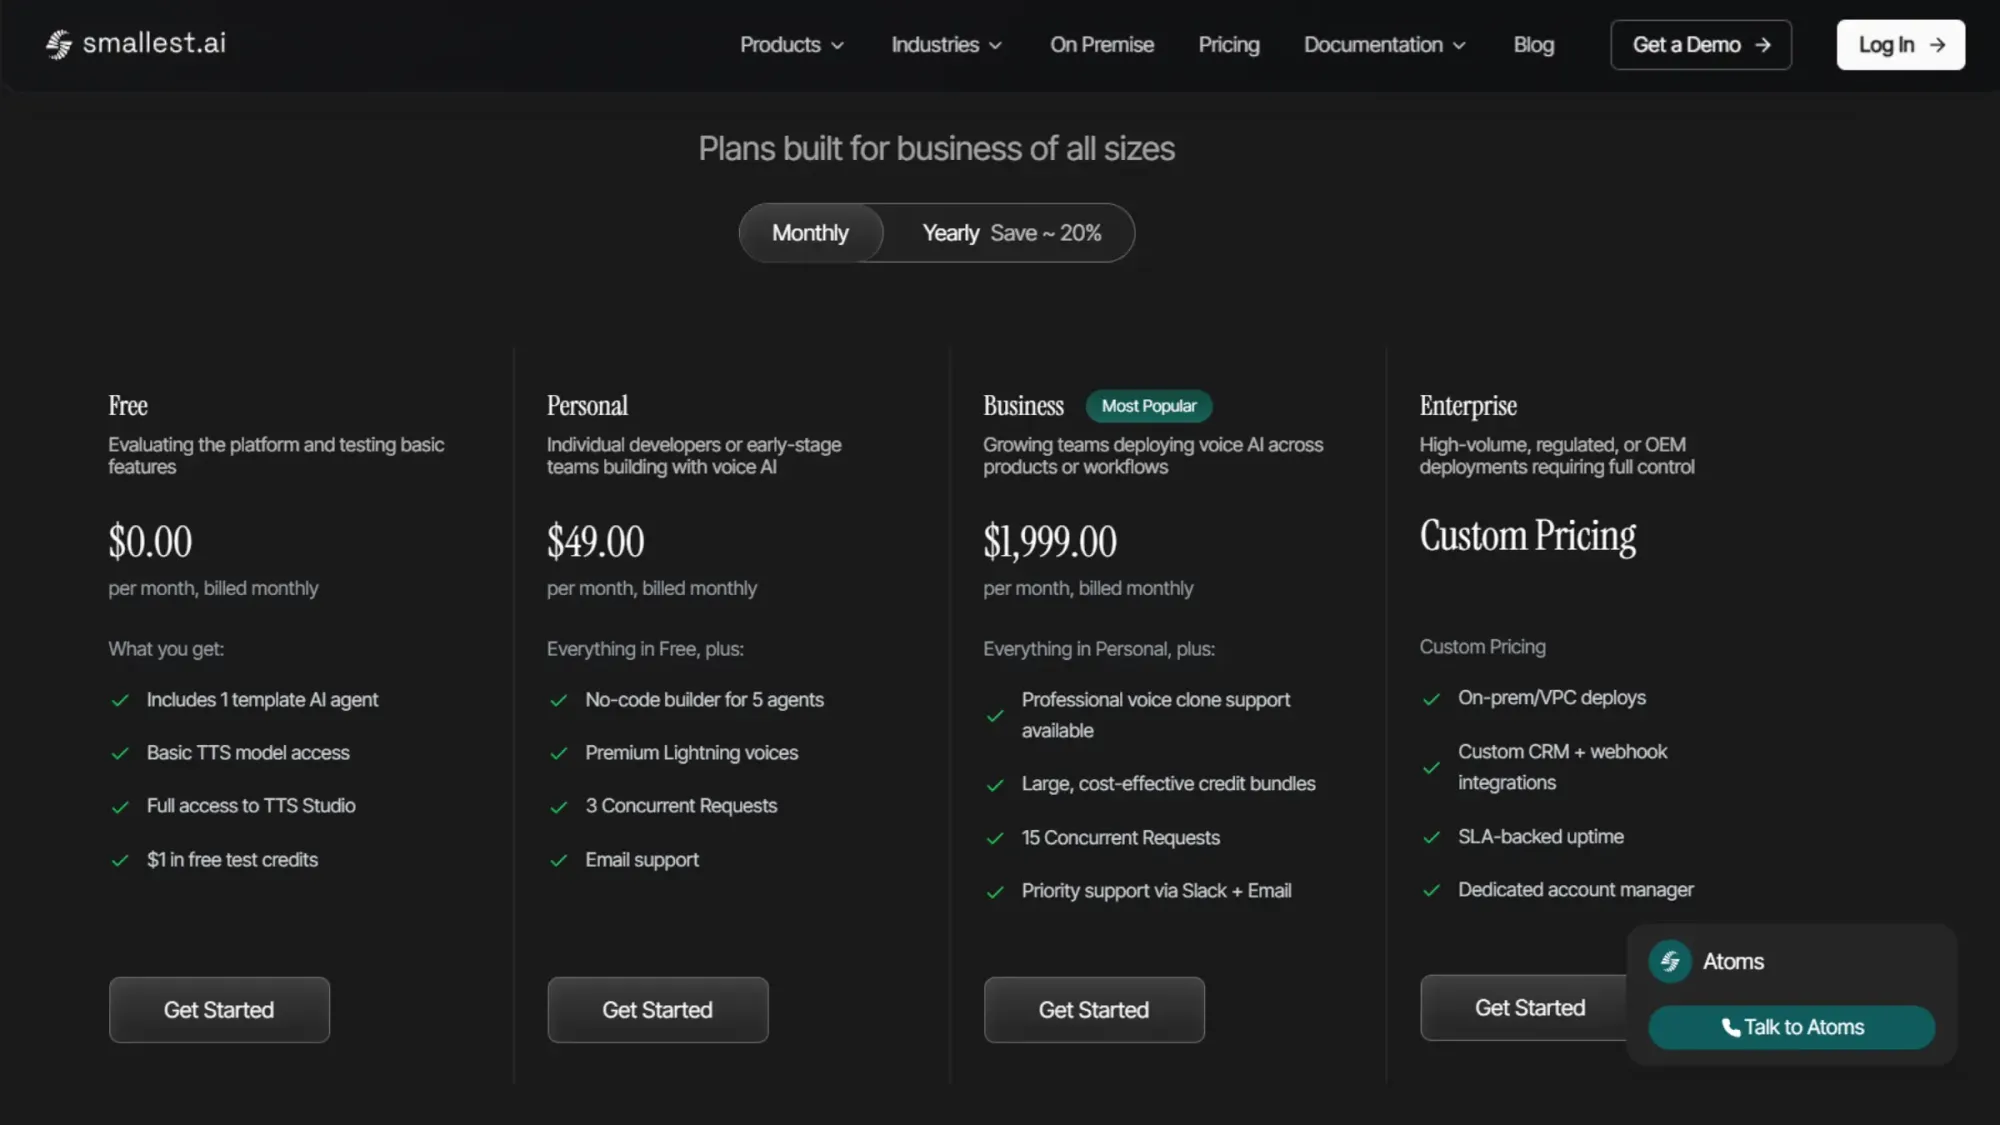Expand the Industries menu
The image size is (2000, 1125).
(x=944, y=45)
